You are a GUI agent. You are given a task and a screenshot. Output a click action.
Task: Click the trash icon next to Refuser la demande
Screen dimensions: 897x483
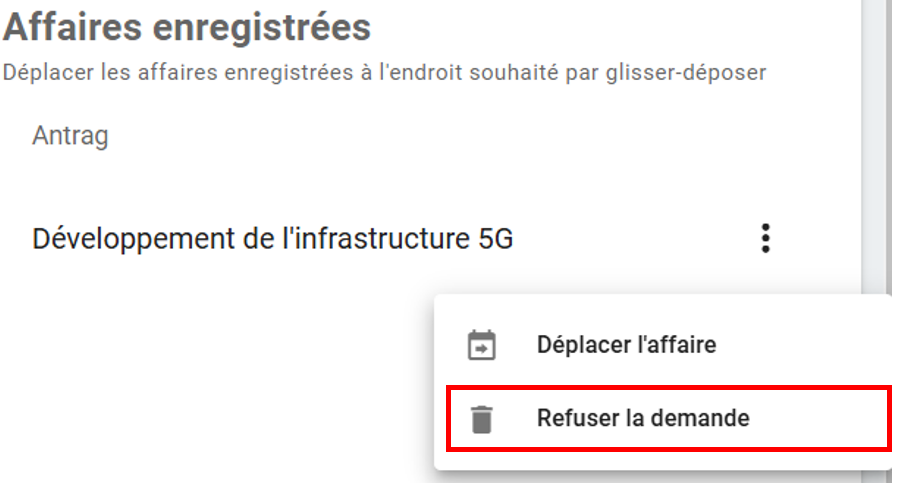[x=482, y=418]
